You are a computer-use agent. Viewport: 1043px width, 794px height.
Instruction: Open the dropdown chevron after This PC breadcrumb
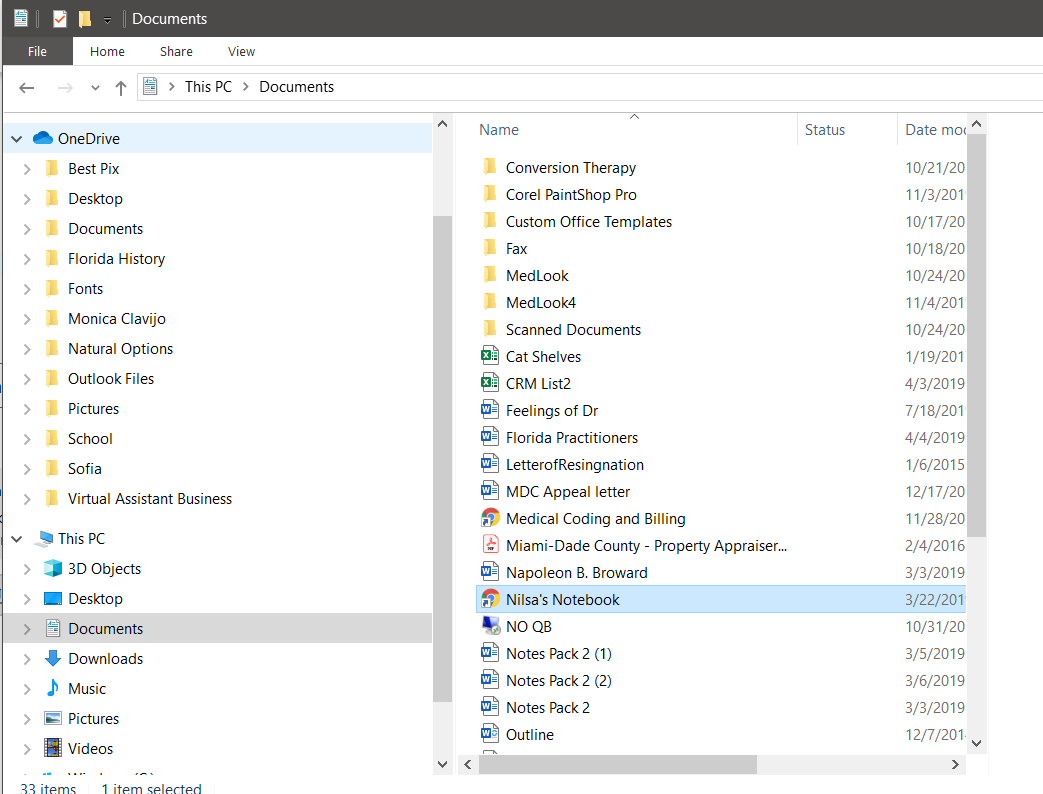[245, 87]
